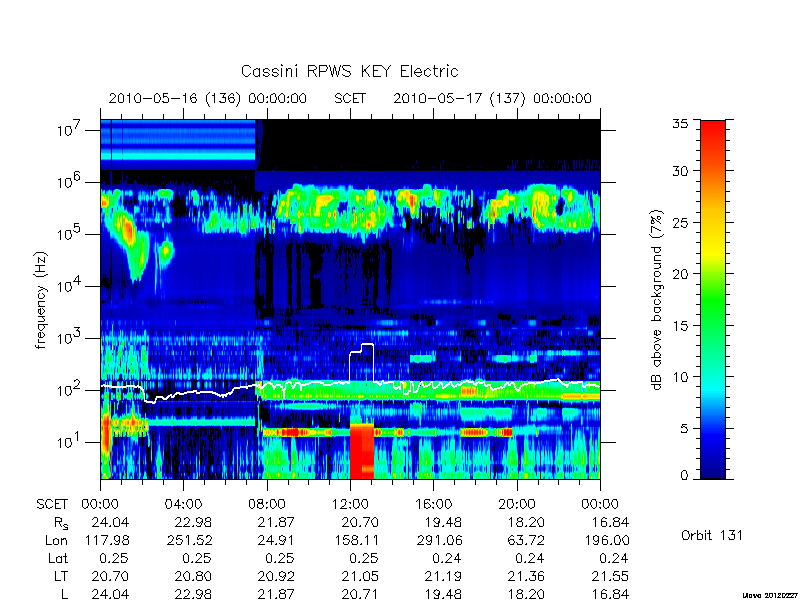Click the Rs value 20.70
800x600 pixels.
coord(360,522)
